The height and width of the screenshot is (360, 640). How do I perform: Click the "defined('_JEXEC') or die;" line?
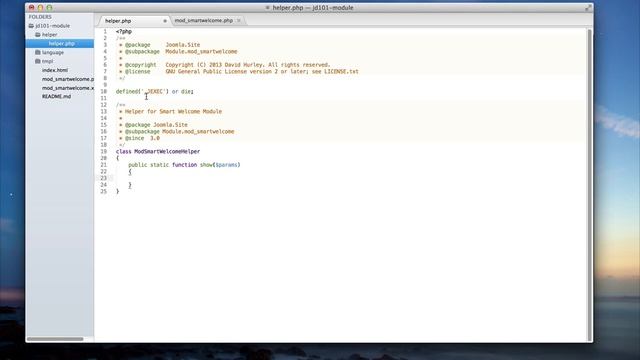click(155, 91)
